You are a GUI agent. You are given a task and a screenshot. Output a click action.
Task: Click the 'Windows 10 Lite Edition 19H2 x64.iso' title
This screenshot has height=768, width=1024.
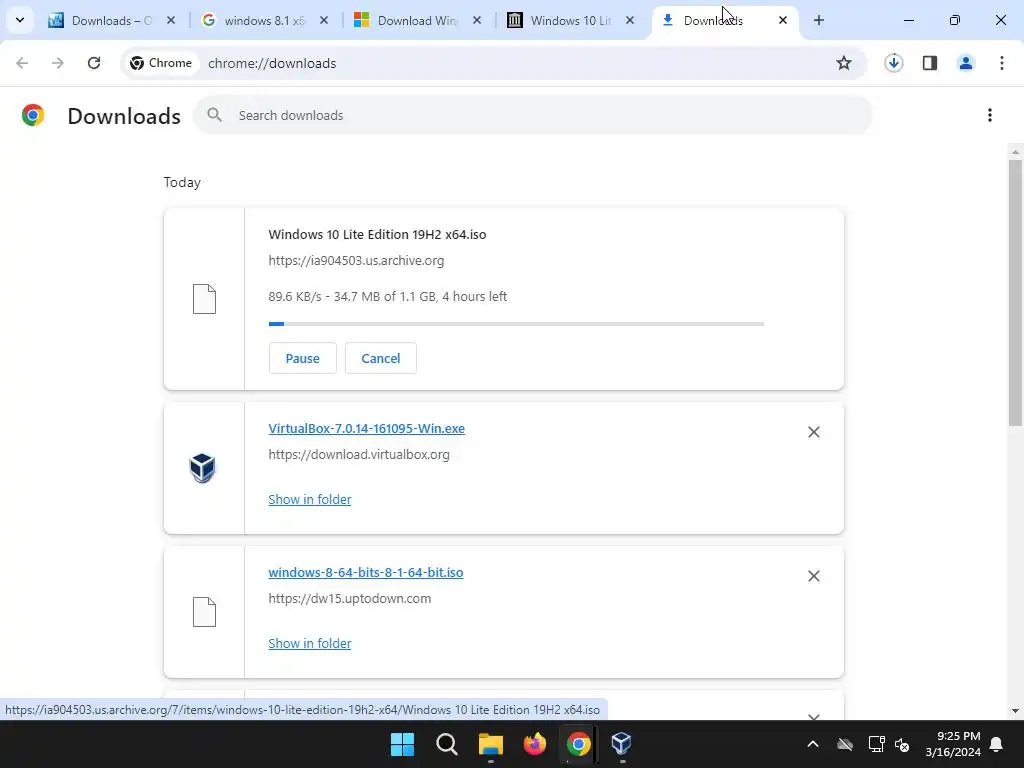pyautogui.click(x=377, y=234)
